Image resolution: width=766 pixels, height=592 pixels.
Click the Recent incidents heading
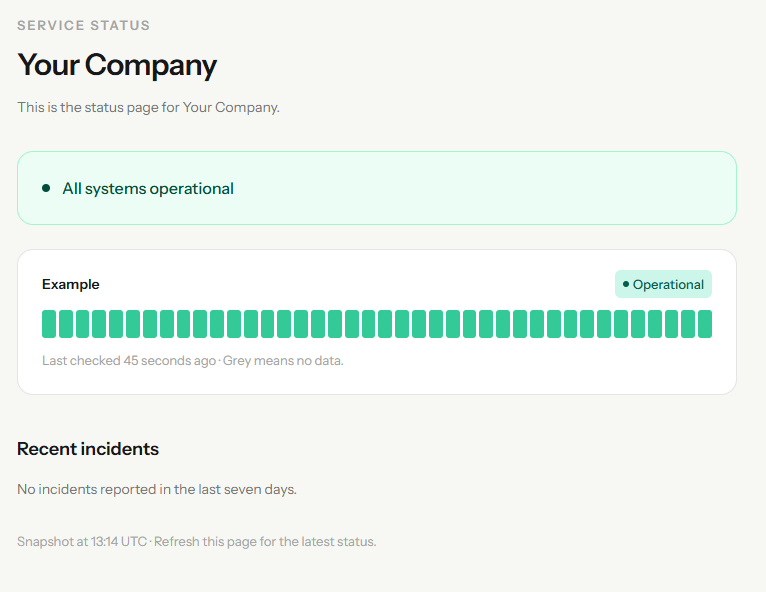pyautogui.click(x=88, y=449)
